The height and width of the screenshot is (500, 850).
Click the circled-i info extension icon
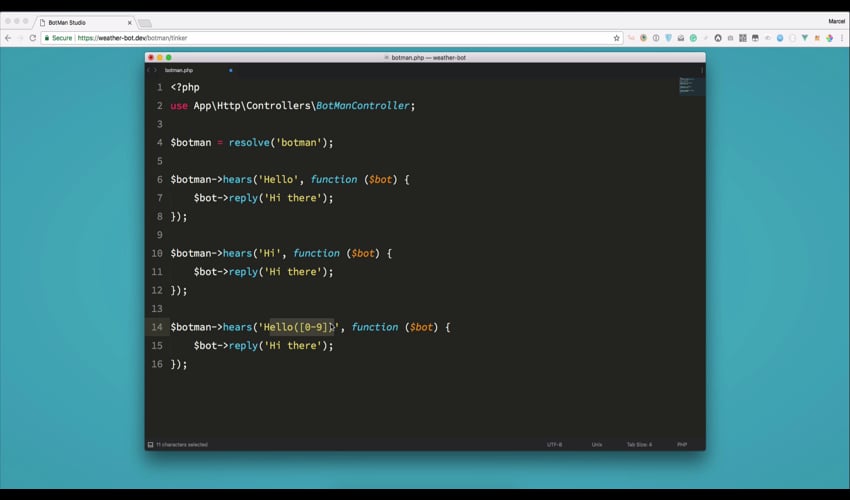656,38
